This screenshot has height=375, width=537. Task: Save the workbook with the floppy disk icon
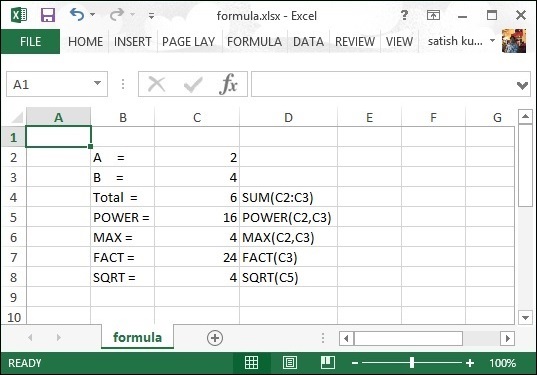click(48, 15)
